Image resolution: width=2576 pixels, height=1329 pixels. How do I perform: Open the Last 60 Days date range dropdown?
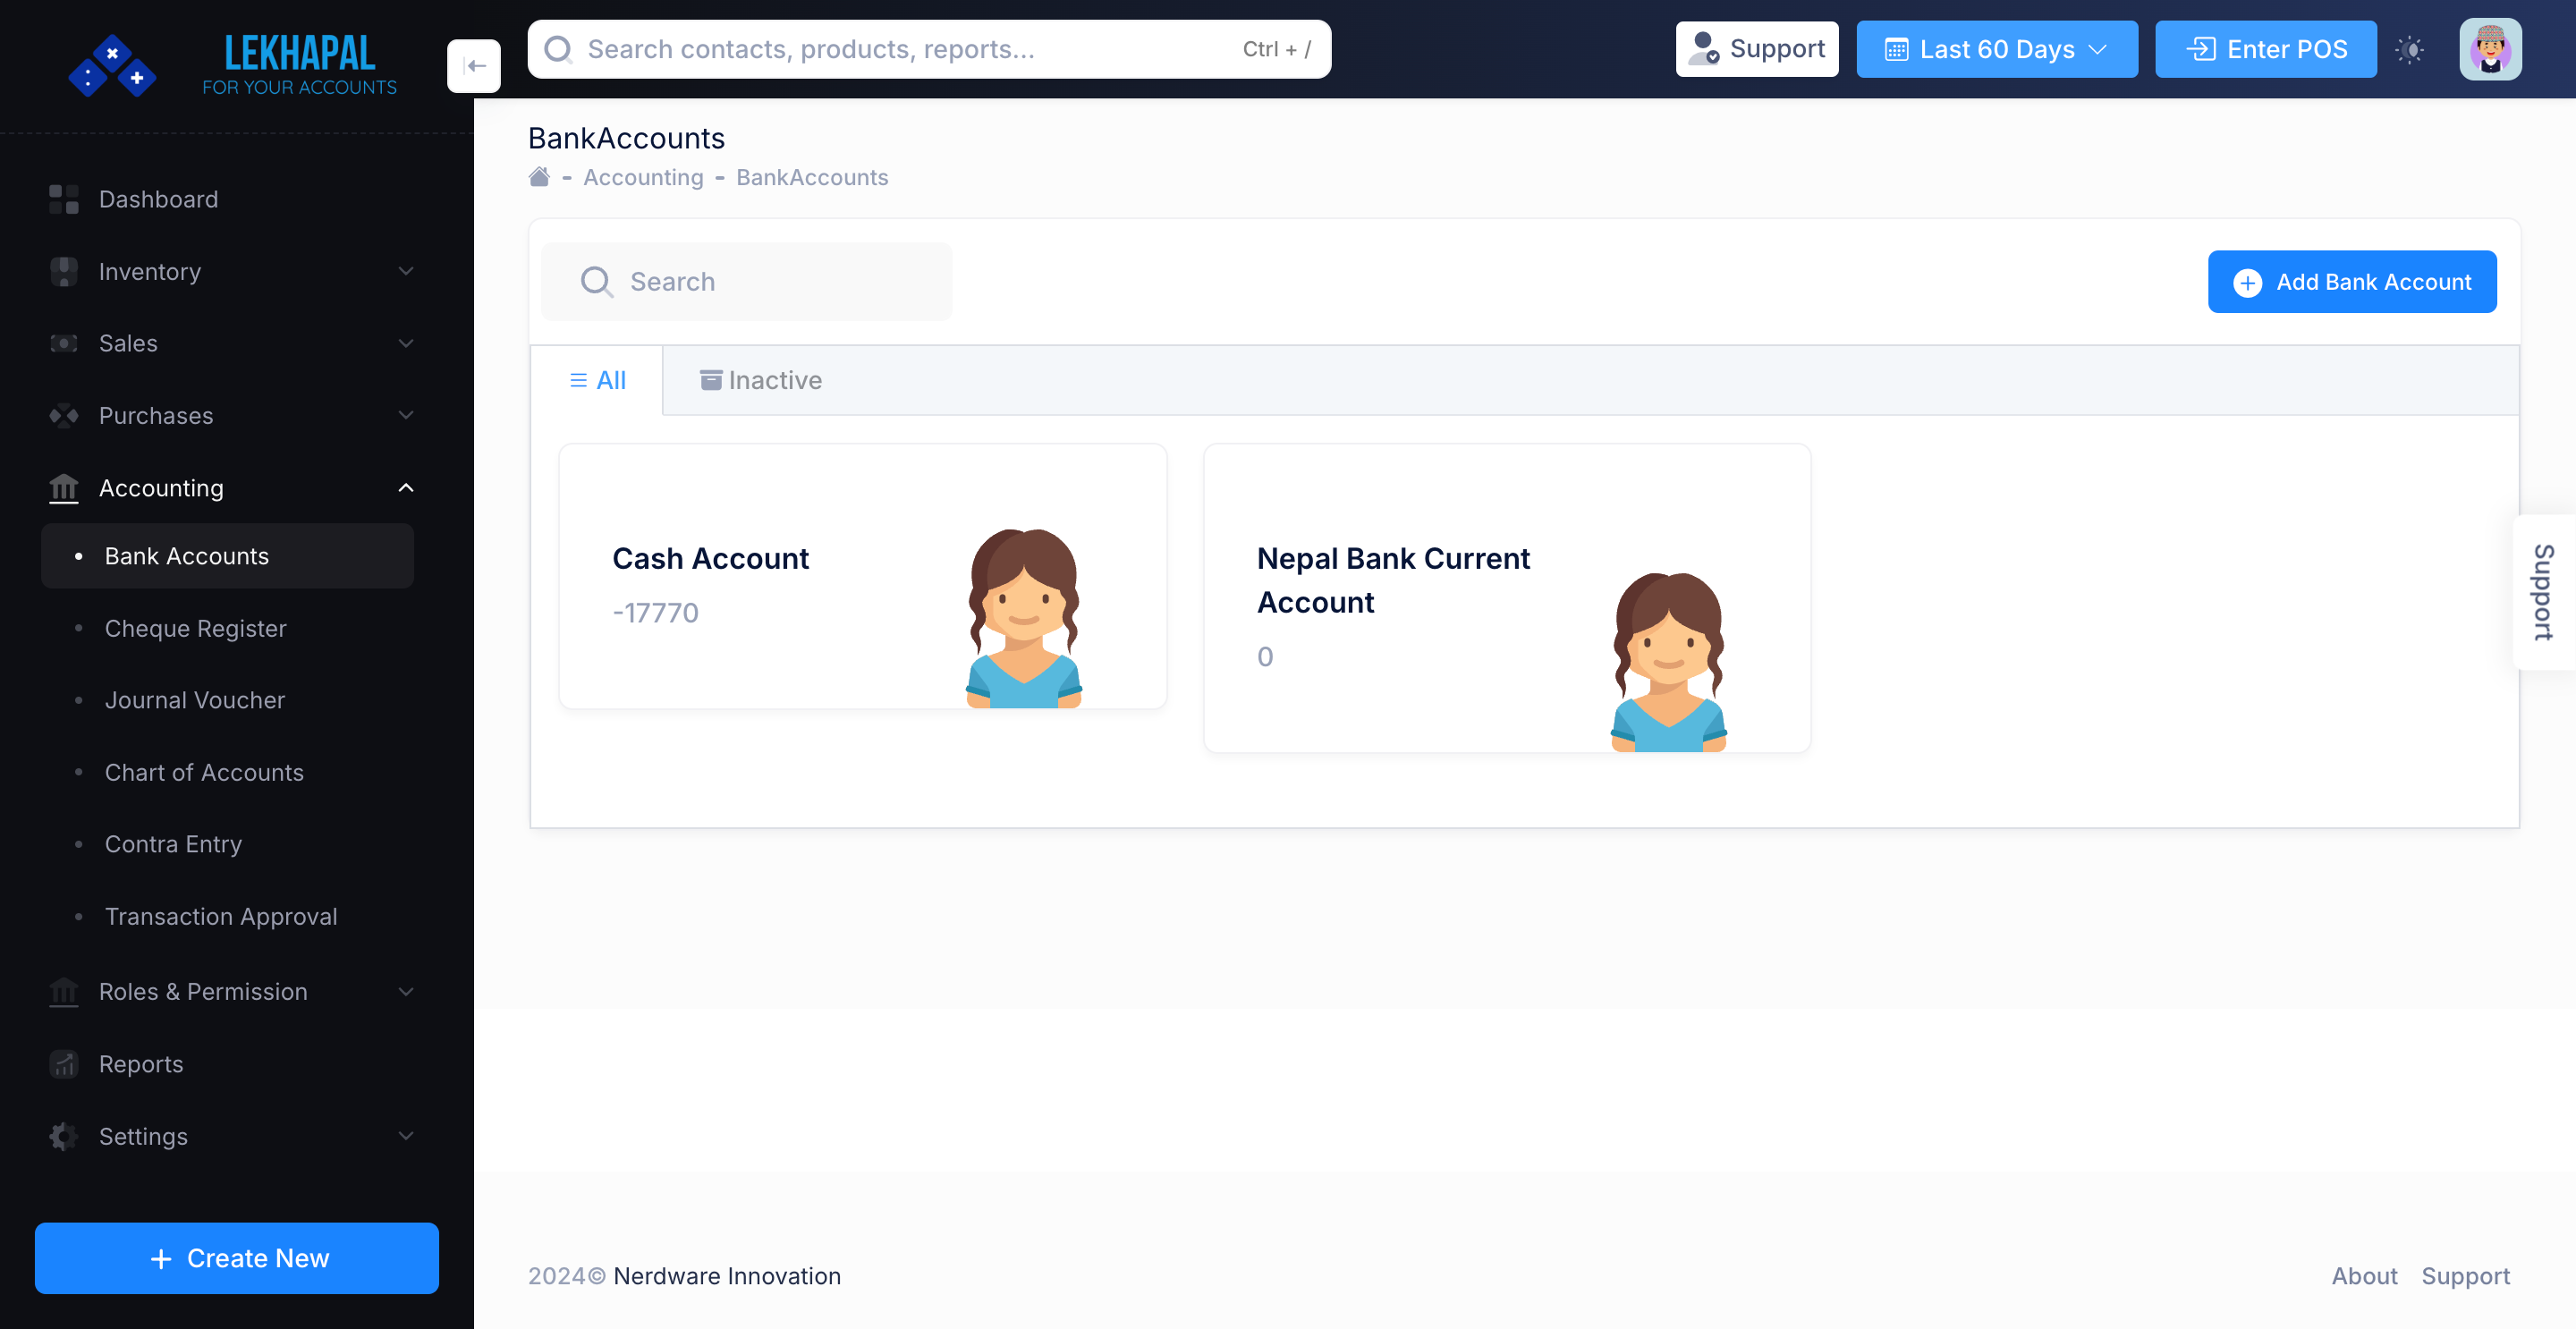pyautogui.click(x=1997, y=48)
